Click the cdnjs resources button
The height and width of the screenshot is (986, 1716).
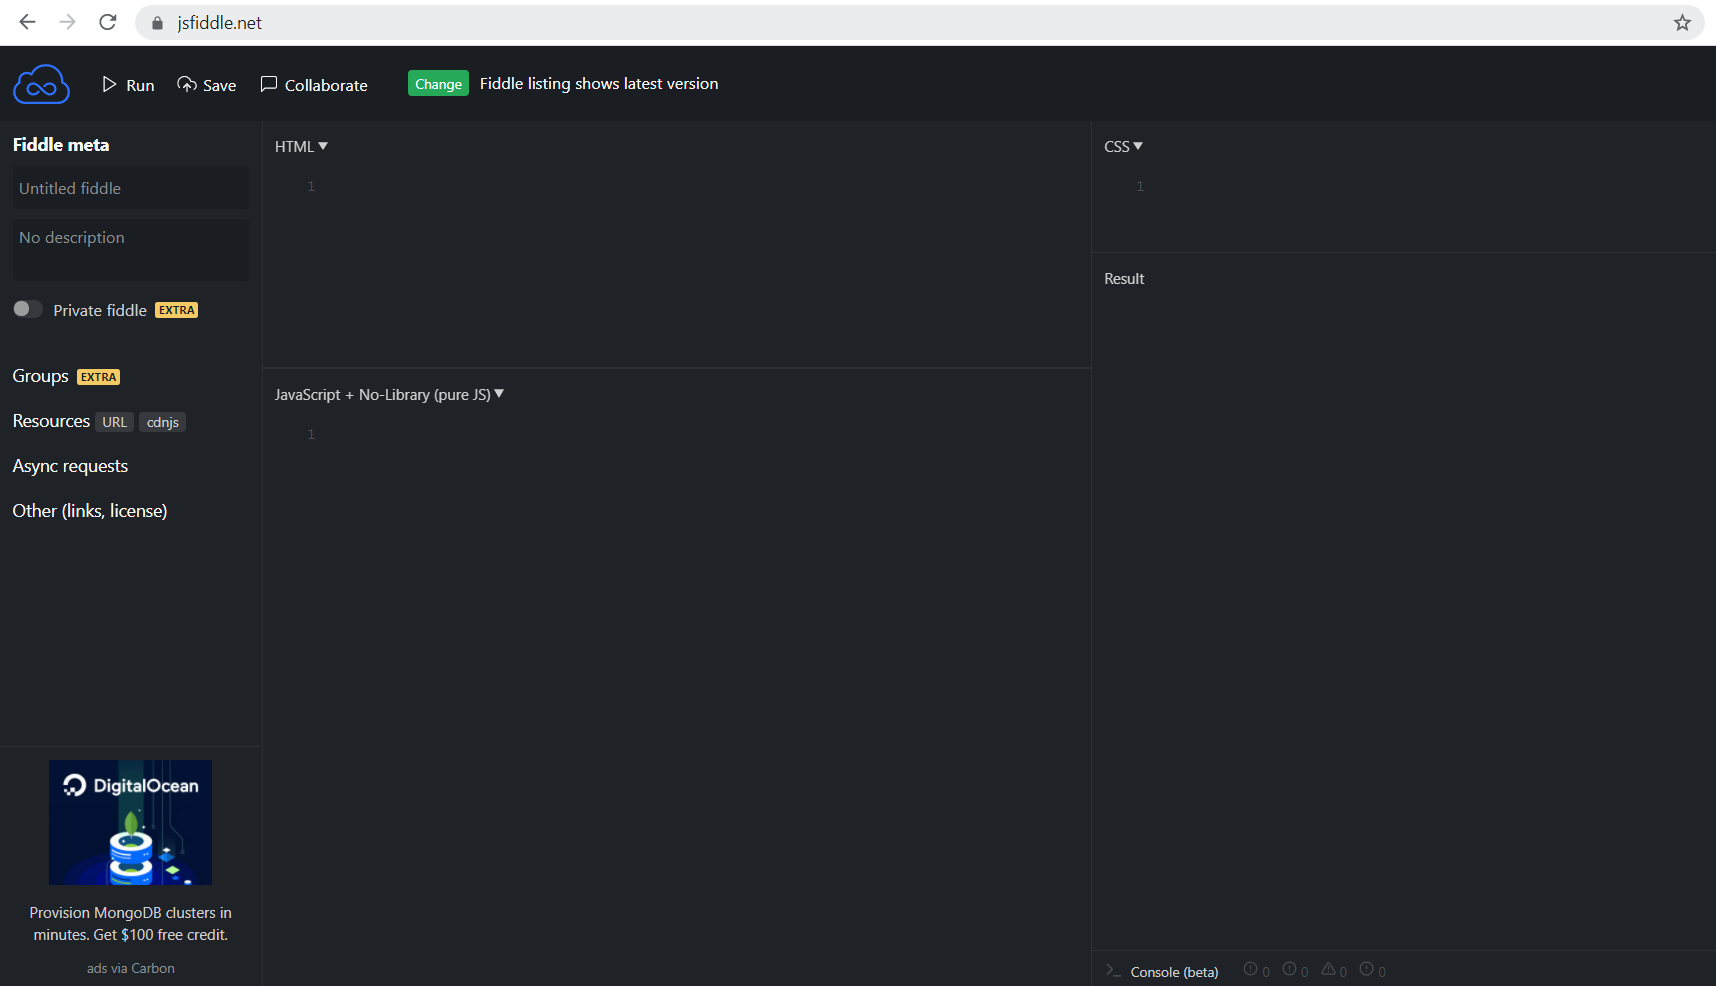pyautogui.click(x=162, y=422)
